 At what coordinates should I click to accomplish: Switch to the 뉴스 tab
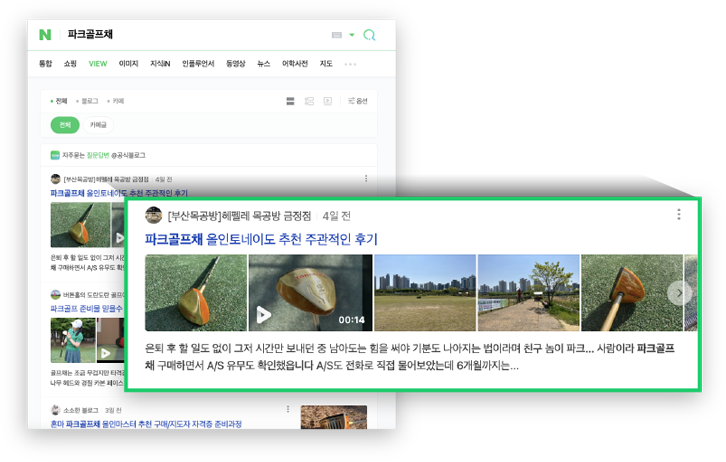click(x=263, y=64)
